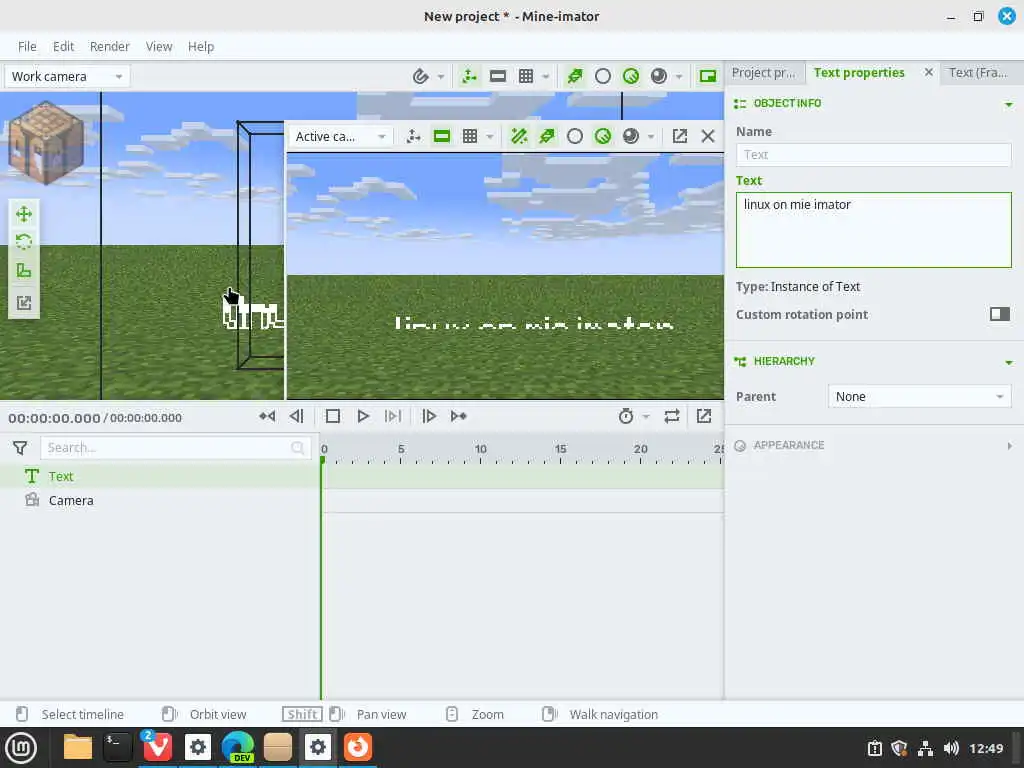The width and height of the screenshot is (1024, 768).
Task: Pop out the timeline panel
Action: [x=704, y=416]
